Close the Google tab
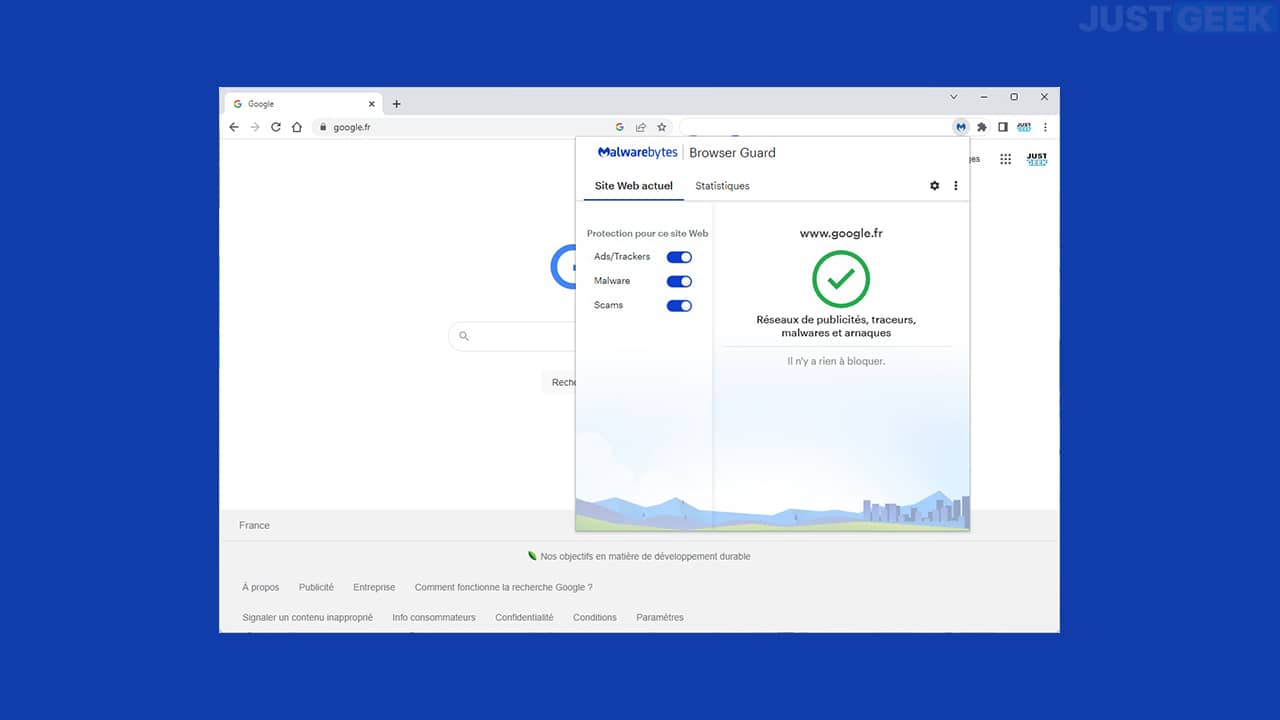Screen dimensions: 1280x720 click(372, 104)
